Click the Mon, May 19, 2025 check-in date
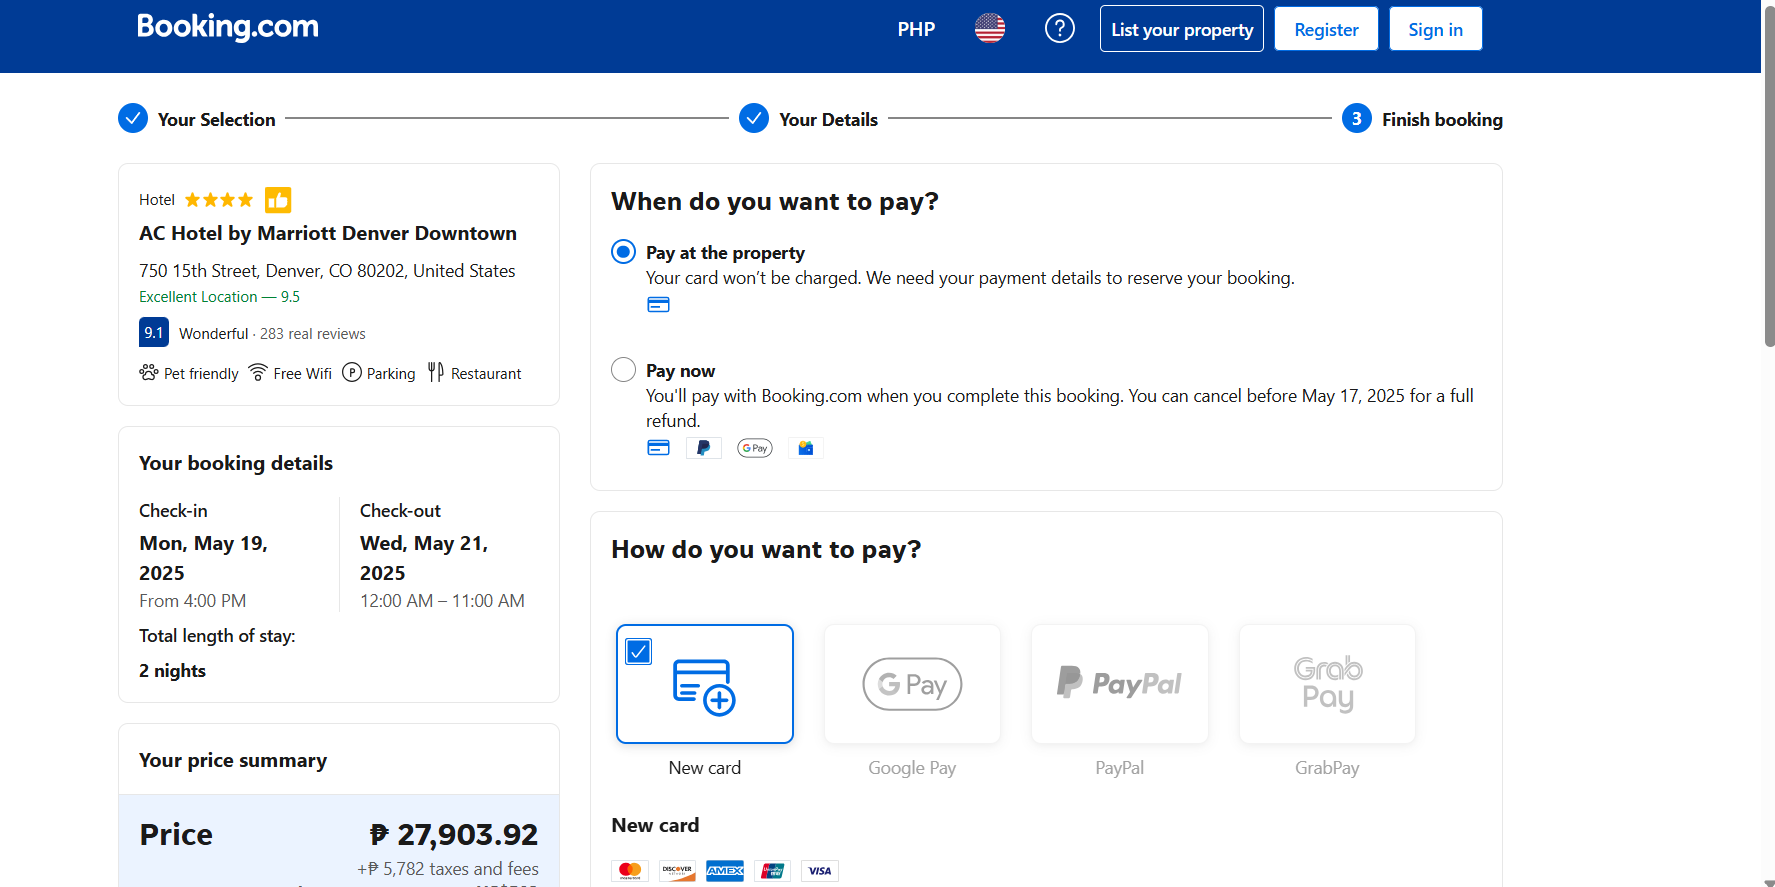 coord(203,558)
